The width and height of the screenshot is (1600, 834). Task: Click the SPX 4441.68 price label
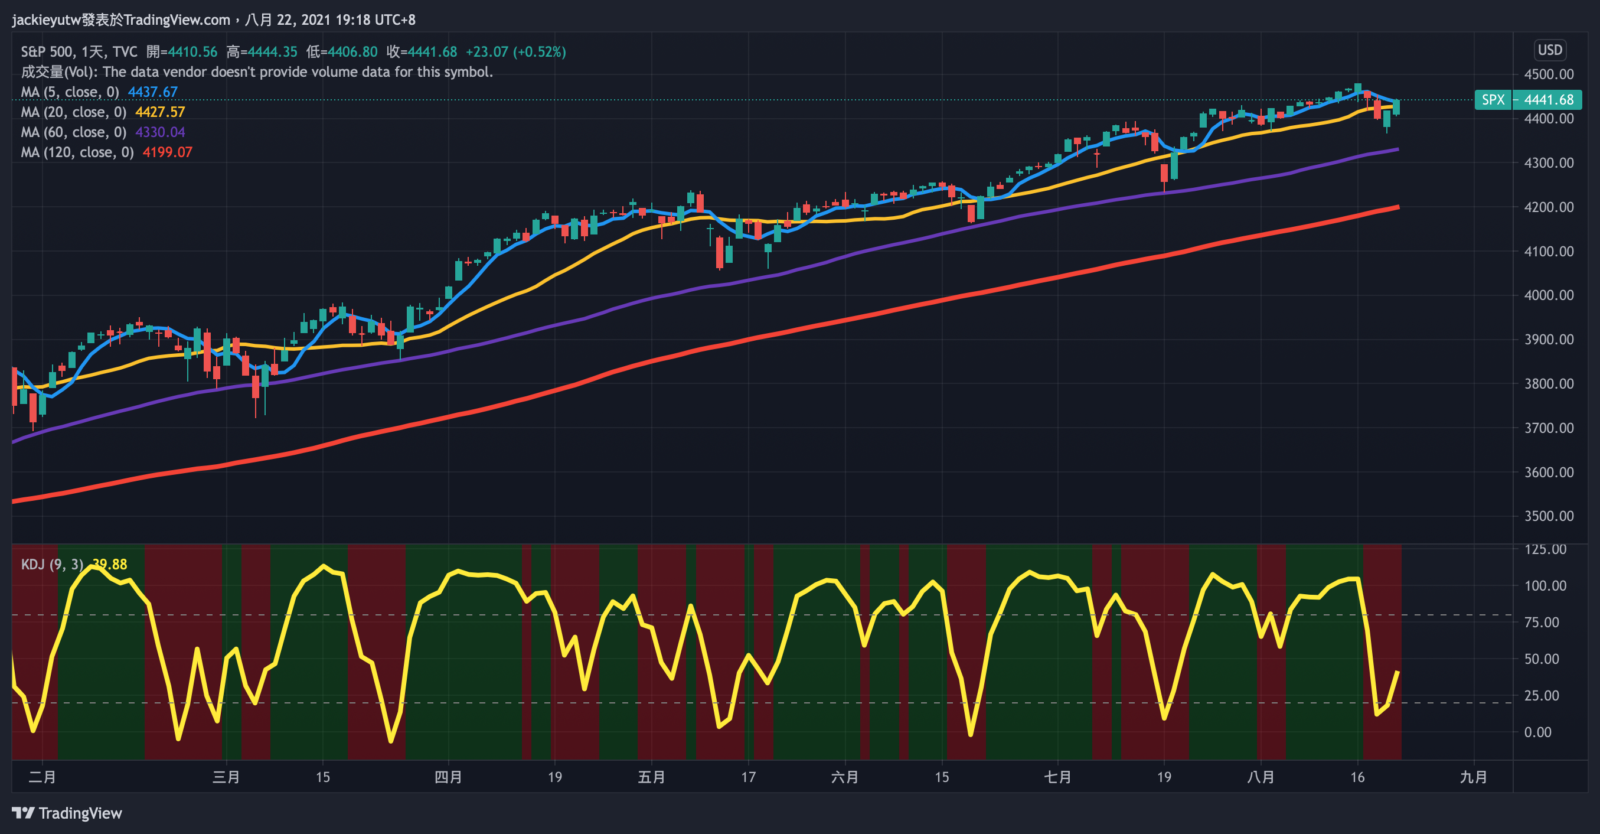point(1528,100)
